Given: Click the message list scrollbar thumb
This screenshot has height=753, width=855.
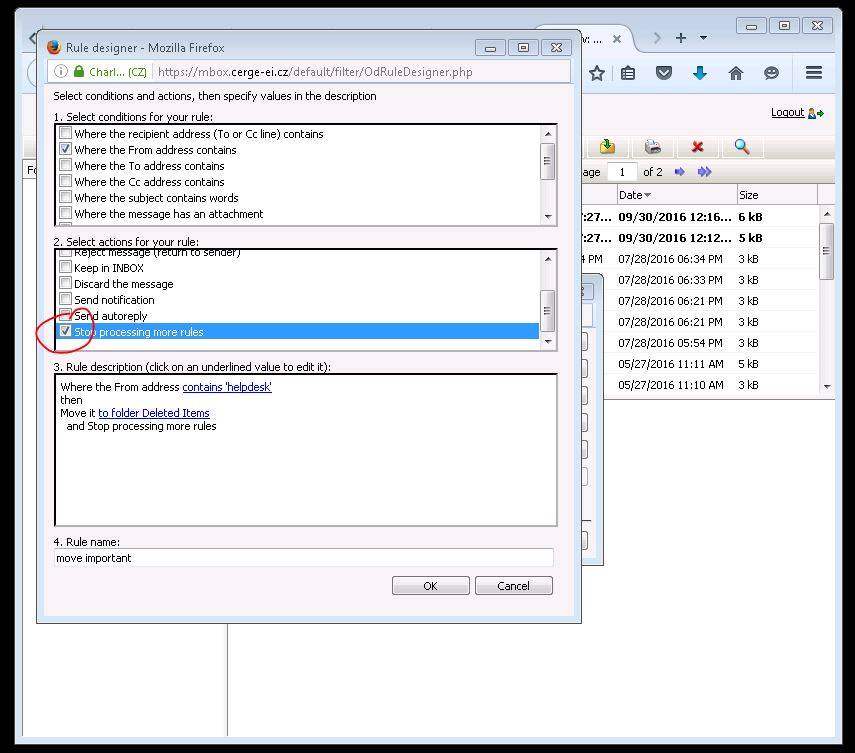Looking at the screenshot, I should pos(827,251).
